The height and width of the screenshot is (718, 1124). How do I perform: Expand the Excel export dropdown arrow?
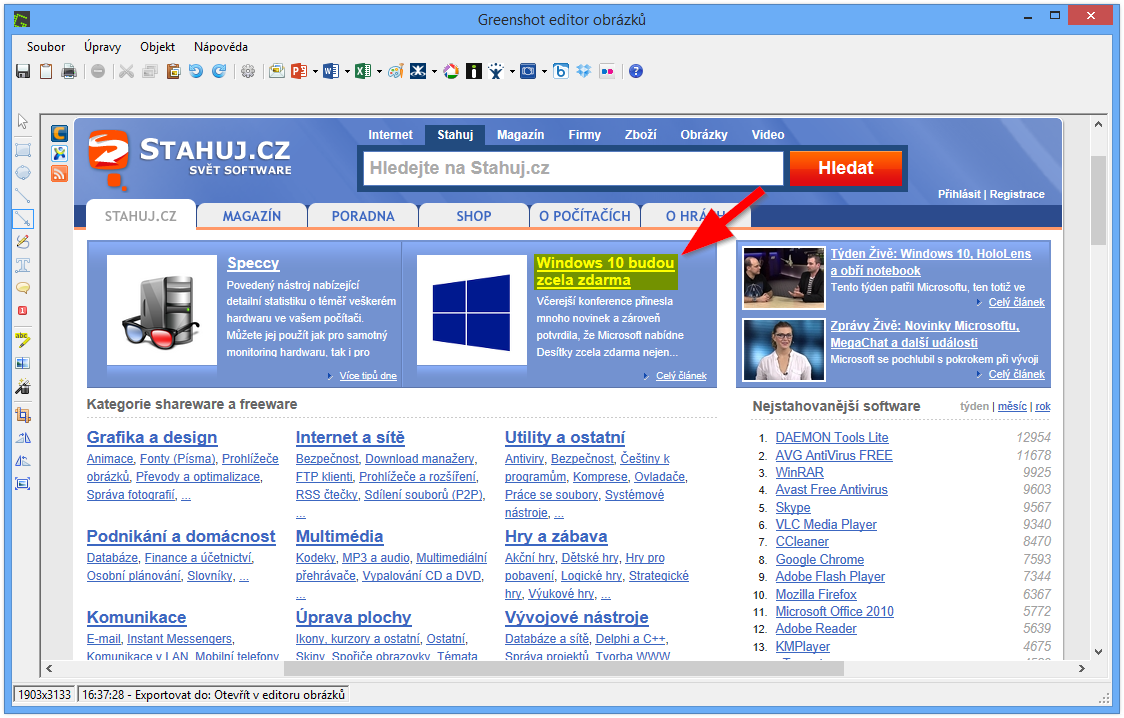coord(379,71)
